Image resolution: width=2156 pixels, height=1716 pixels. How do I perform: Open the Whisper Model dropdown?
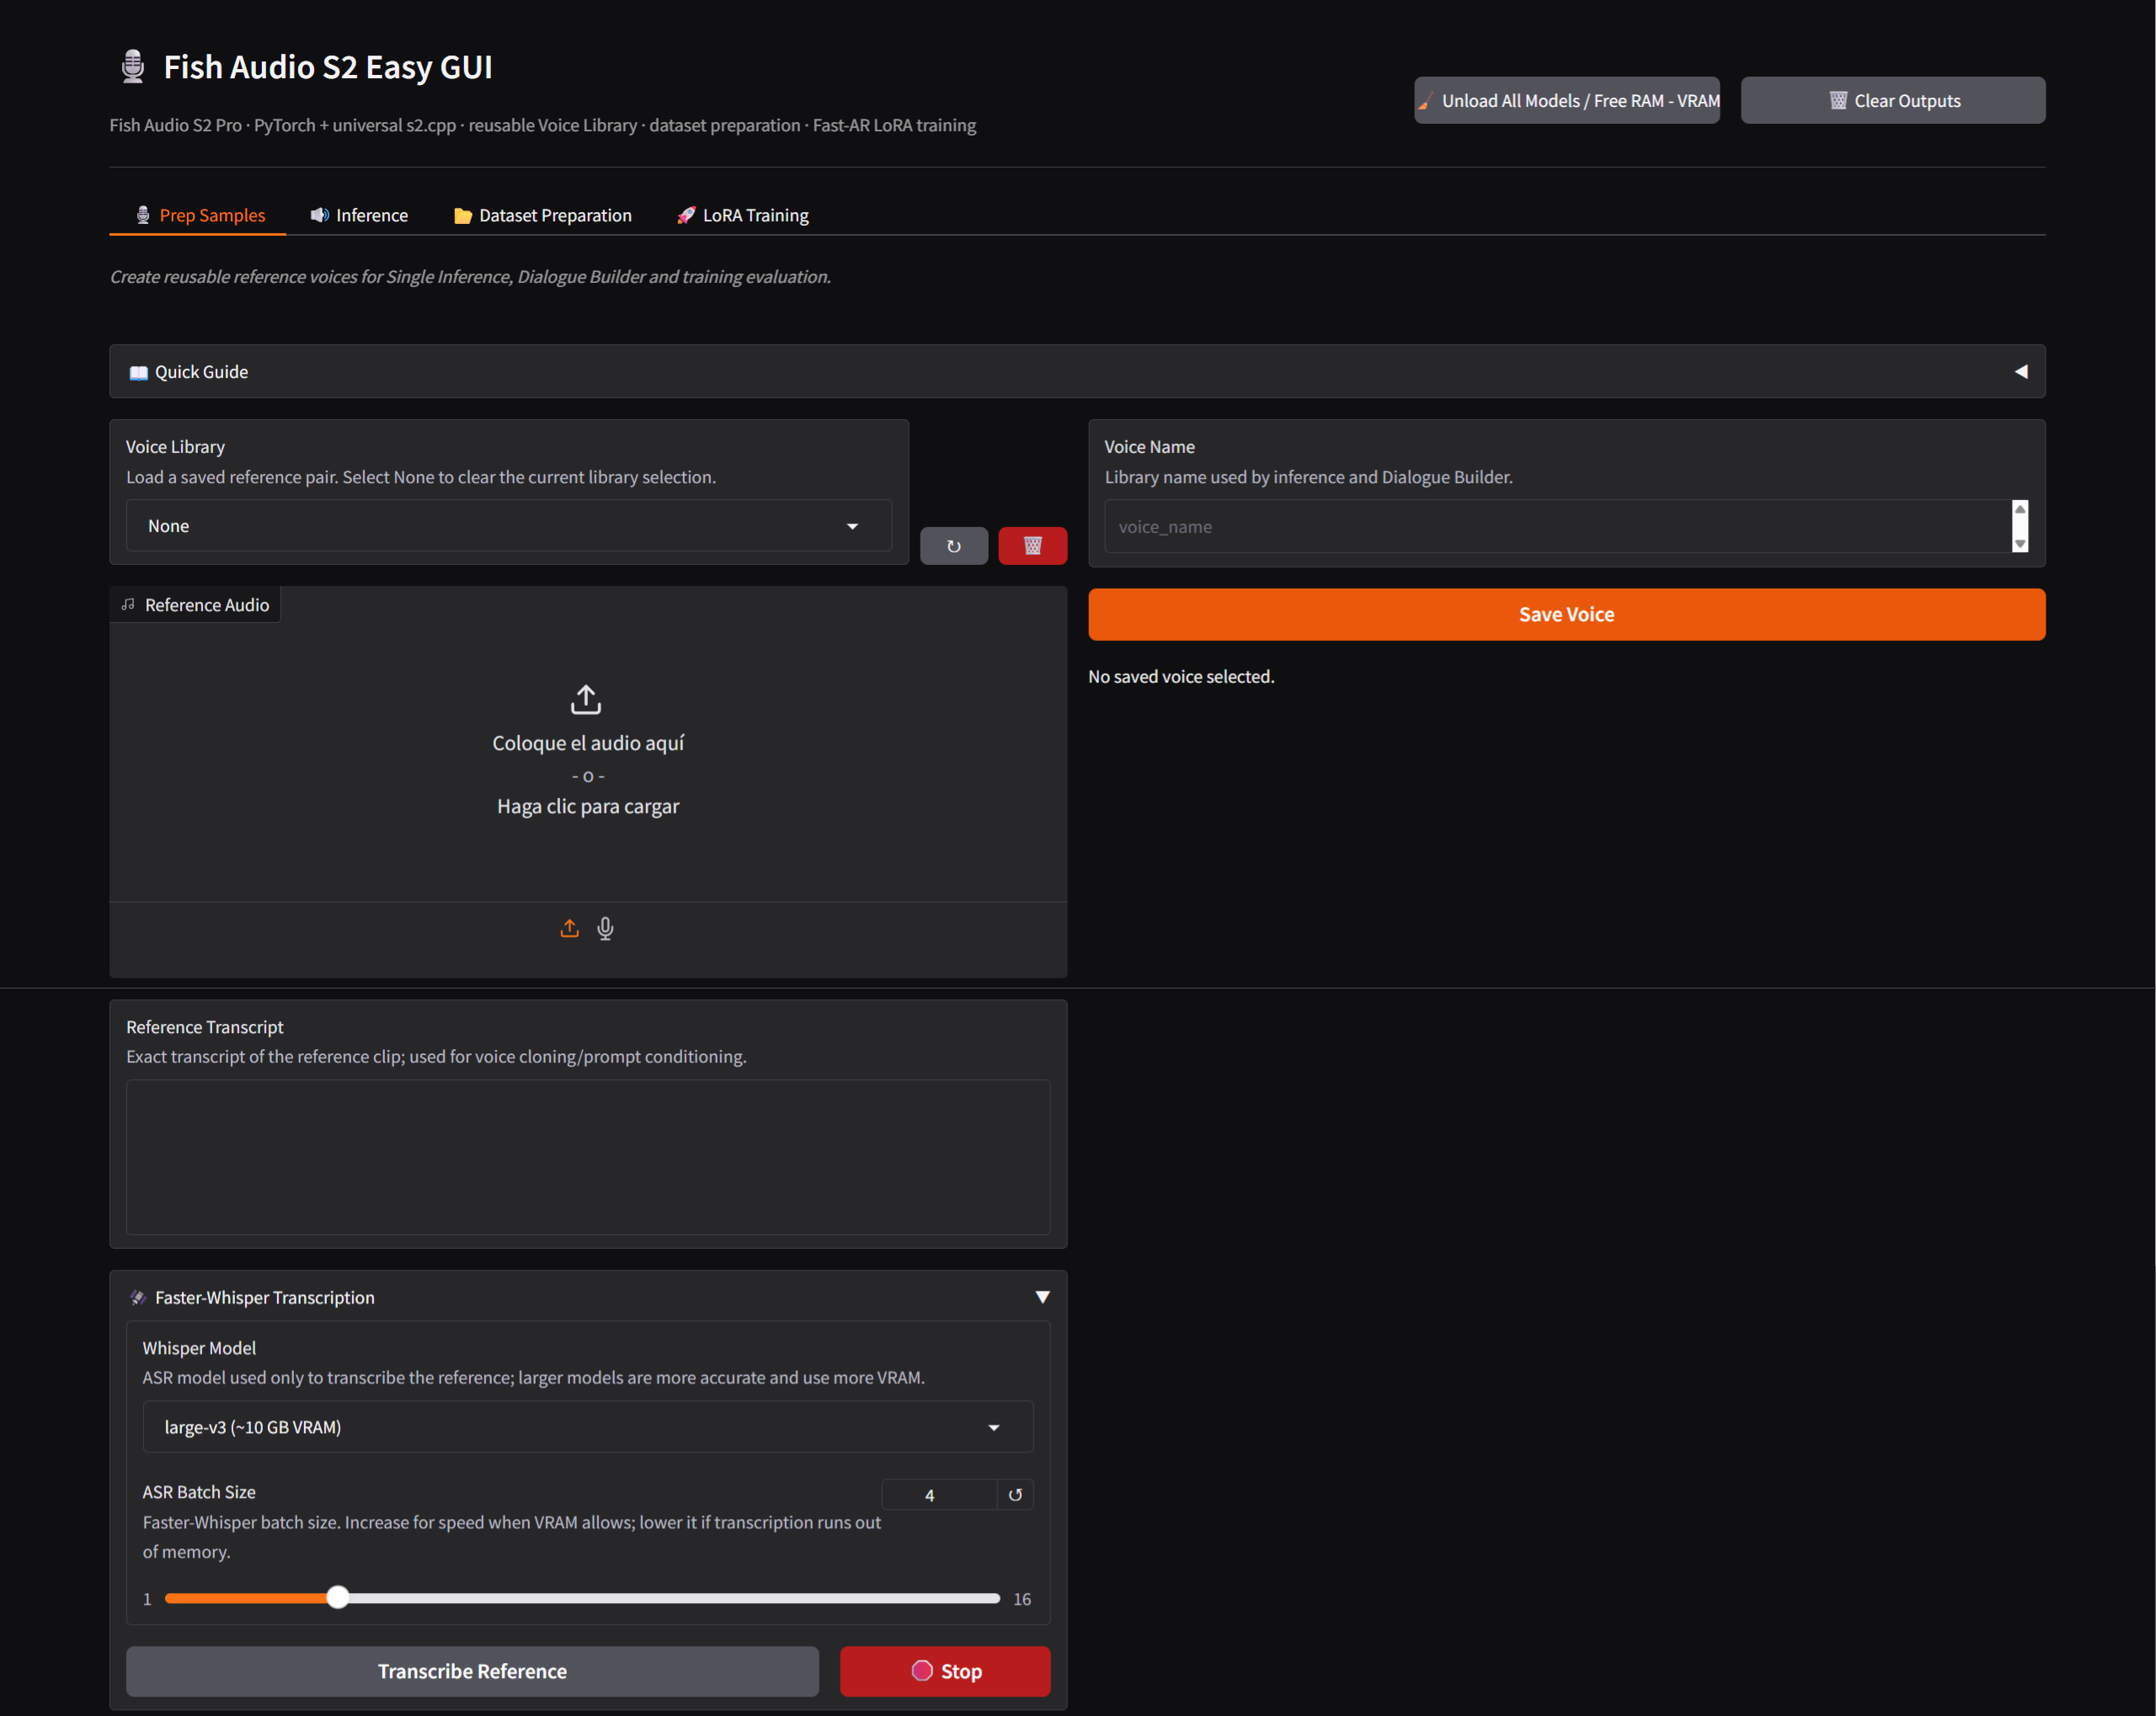(588, 1427)
